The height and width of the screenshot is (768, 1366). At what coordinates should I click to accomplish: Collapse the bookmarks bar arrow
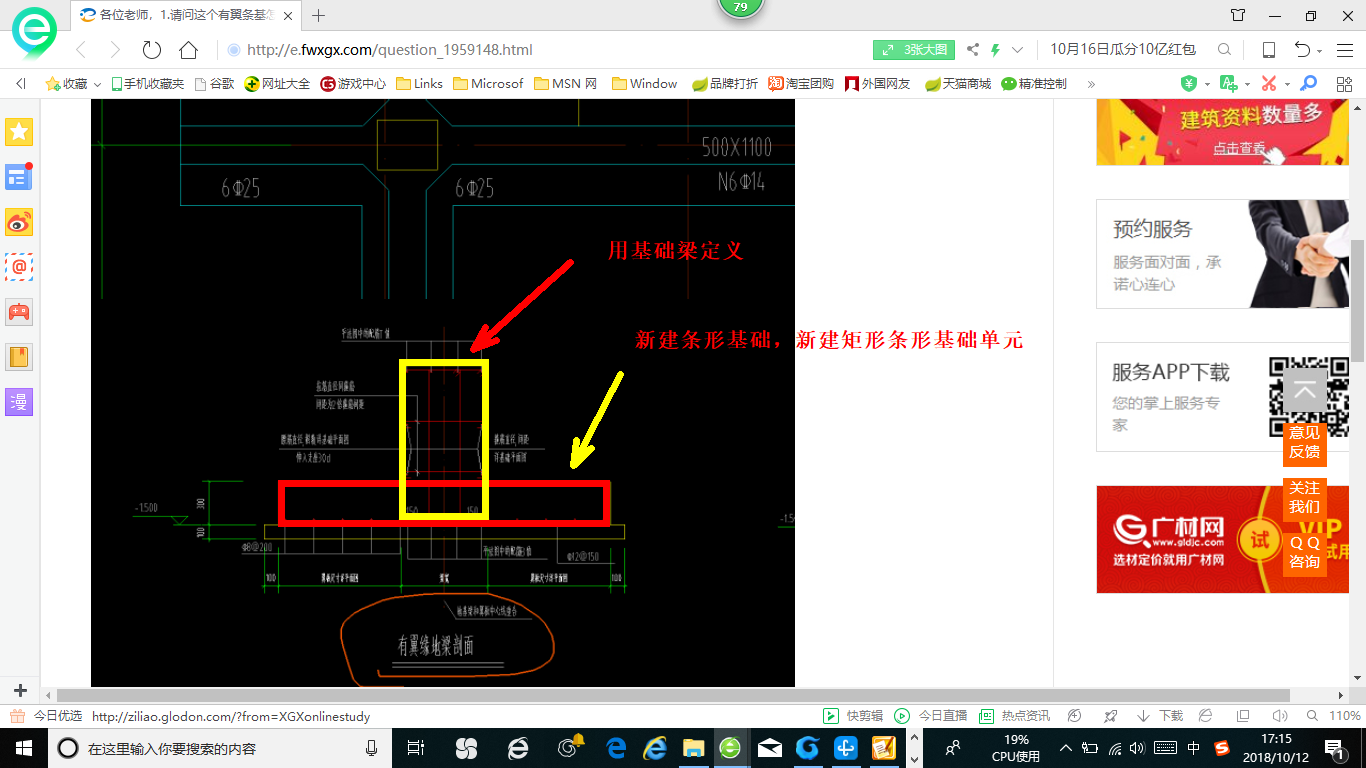coord(21,84)
